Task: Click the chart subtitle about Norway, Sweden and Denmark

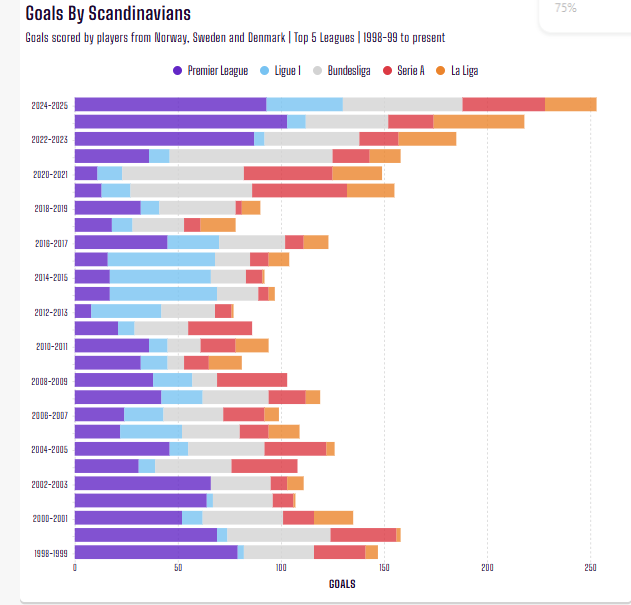Action: coord(235,38)
